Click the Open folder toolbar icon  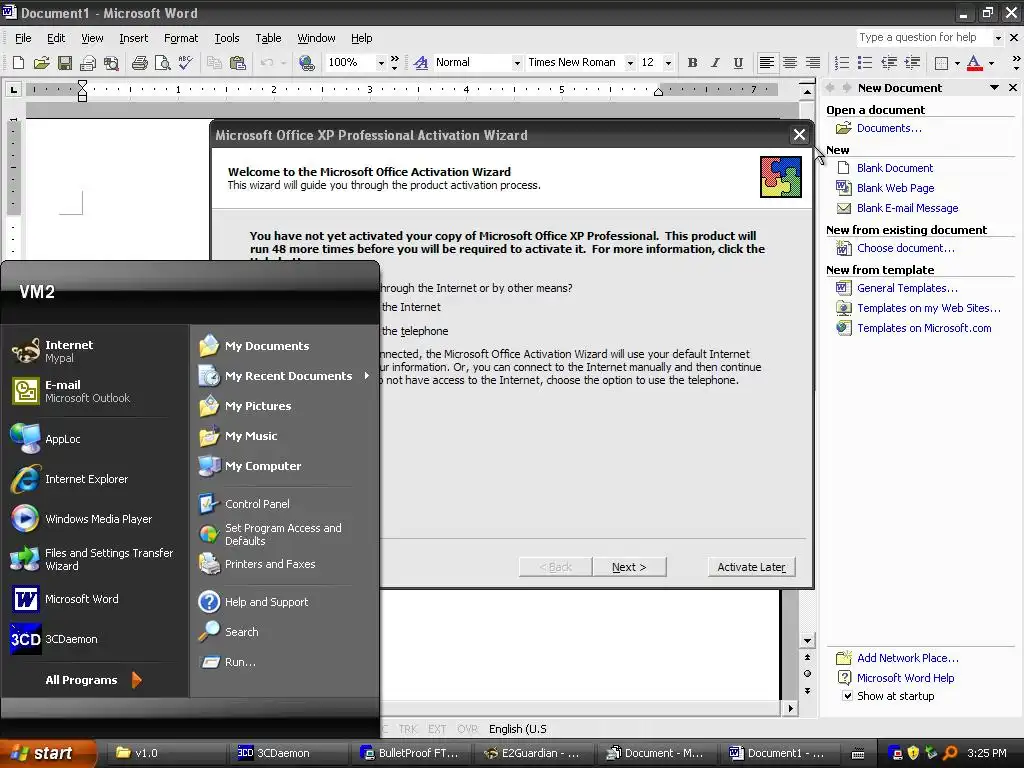coord(42,63)
